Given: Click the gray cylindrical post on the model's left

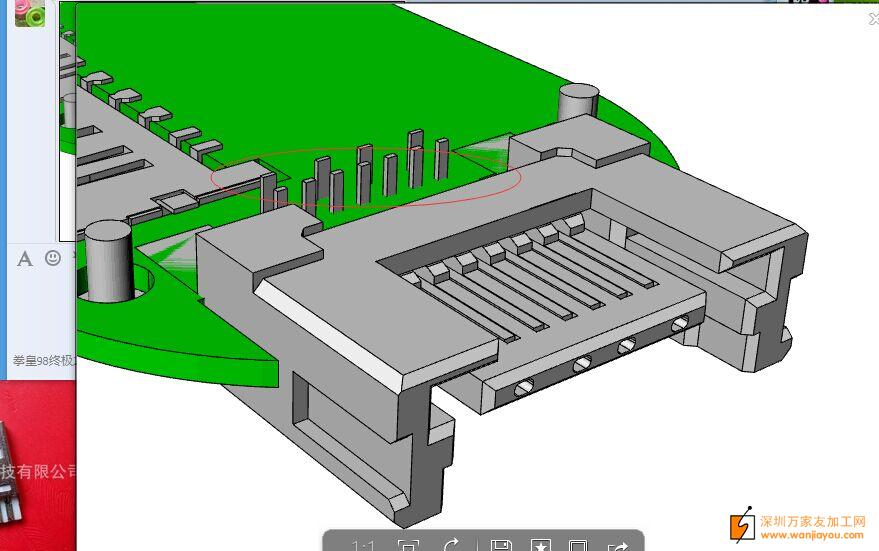Looking at the screenshot, I should coord(108,260).
